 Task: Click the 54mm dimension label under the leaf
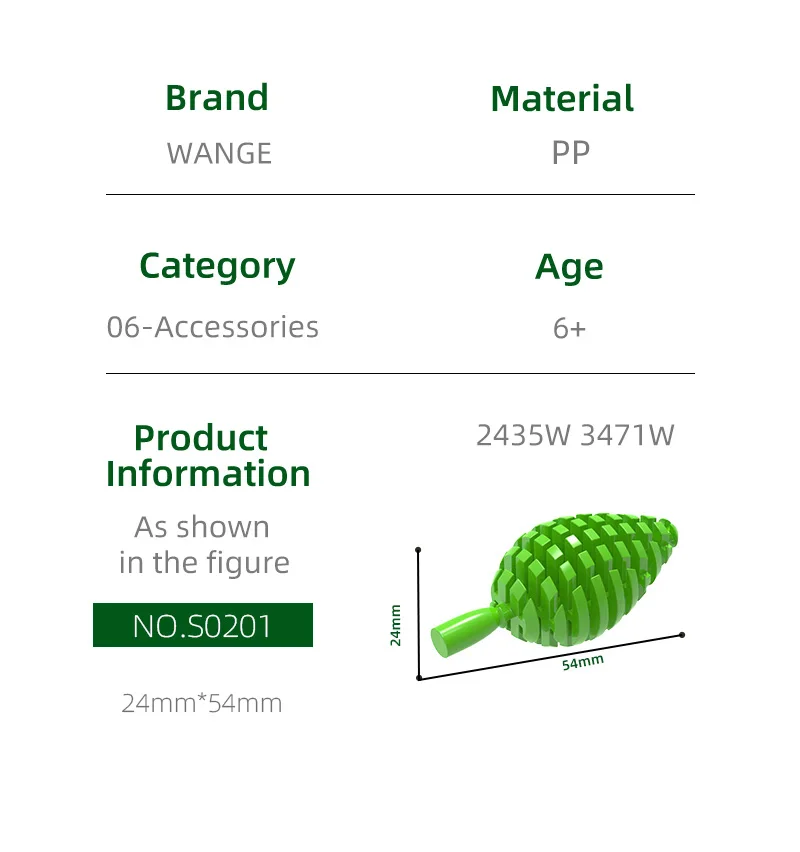[582, 661]
